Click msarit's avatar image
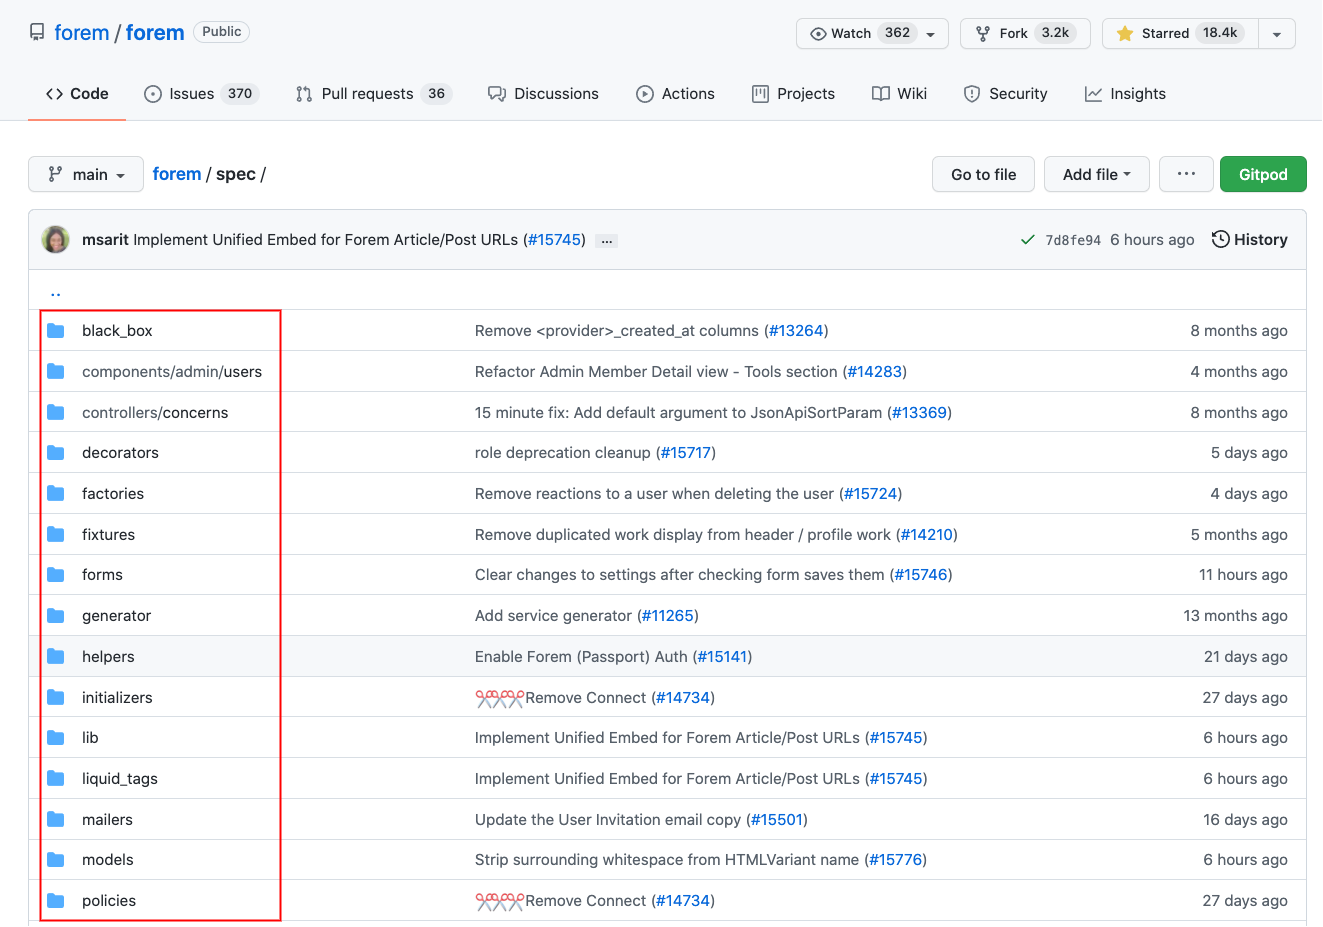 tap(56, 240)
